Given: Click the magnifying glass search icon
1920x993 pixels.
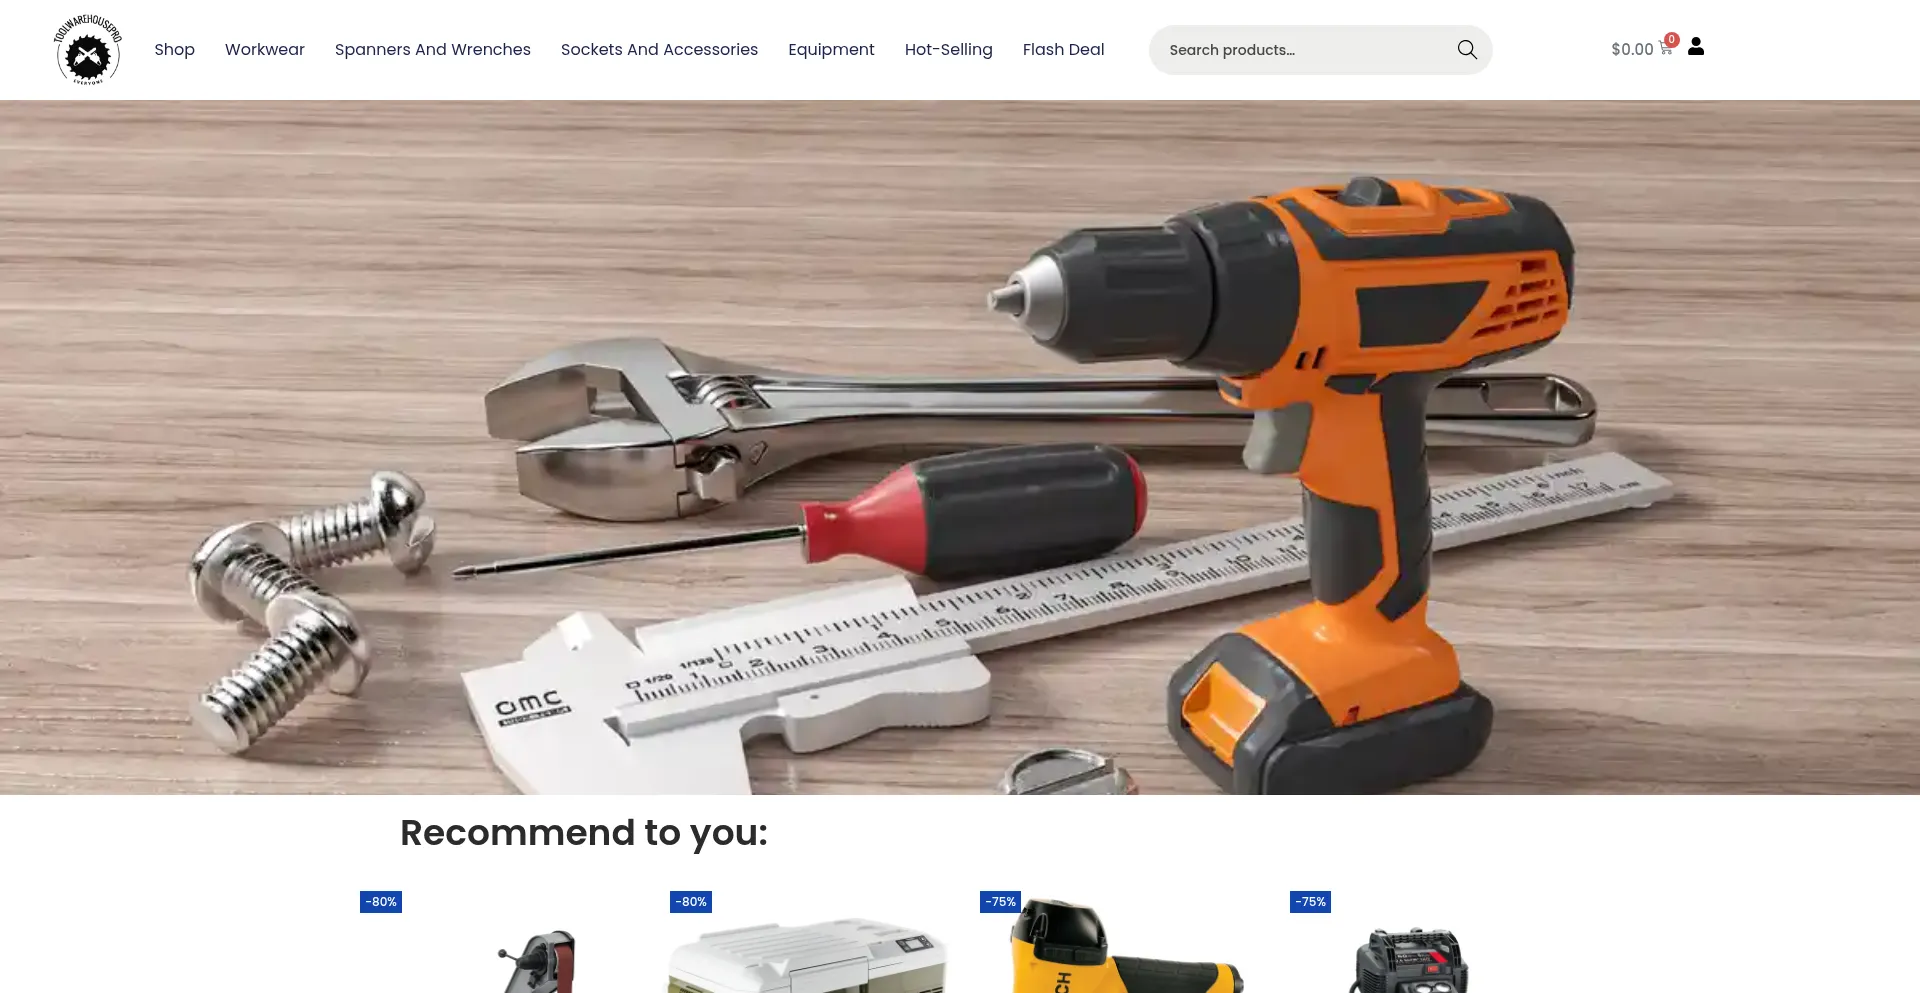Looking at the screenshot, I should [1466, 50].
